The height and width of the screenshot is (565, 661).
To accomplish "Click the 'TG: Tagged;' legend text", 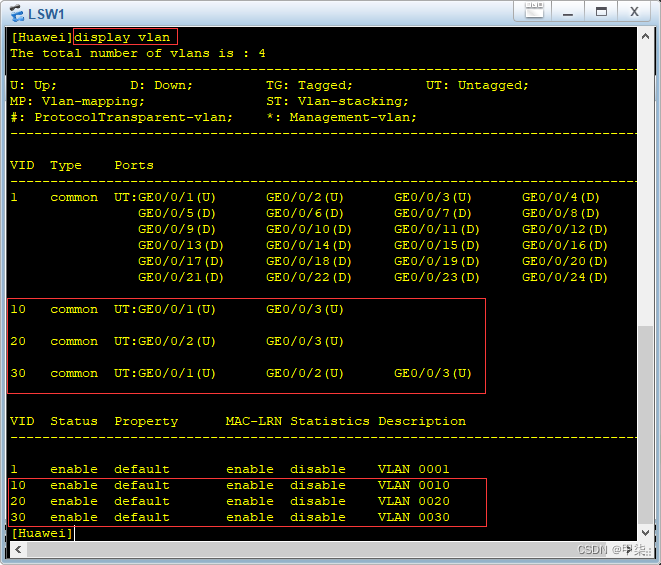I will click(309, 85).
